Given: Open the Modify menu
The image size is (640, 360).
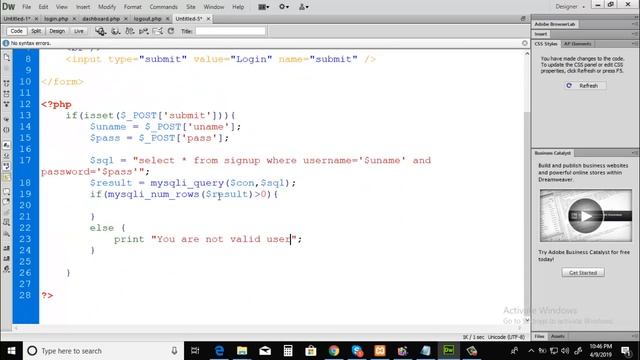Looking at the screenshot, I should pos(107,7).
